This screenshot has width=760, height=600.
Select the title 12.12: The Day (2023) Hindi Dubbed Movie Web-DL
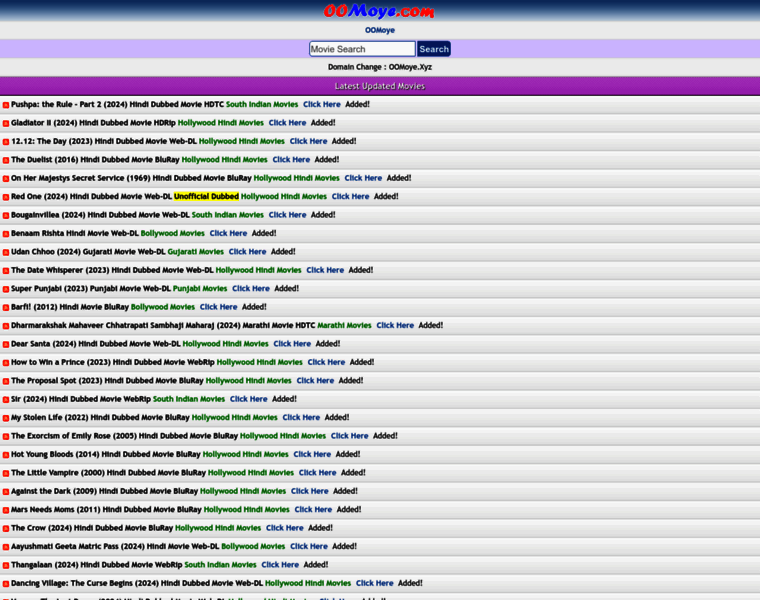(x=104, y=141)
